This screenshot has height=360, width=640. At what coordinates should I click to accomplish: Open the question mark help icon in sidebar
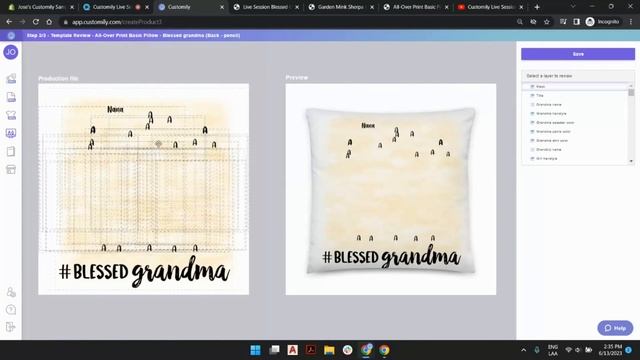coord(11,309)
